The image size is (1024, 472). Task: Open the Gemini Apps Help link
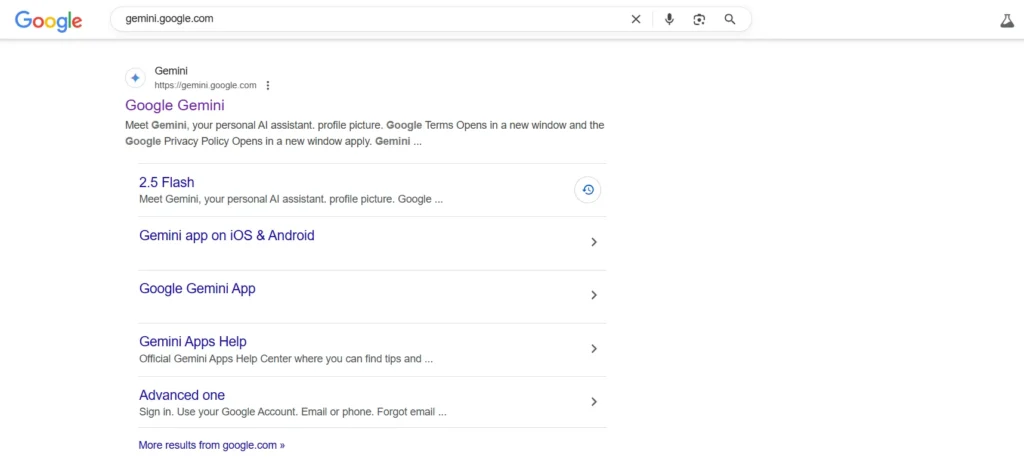pos(193,341)
